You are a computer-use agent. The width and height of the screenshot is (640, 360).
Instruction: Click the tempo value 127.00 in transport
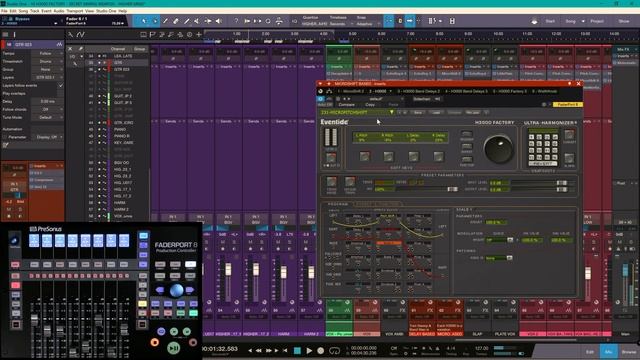tap(482, 348)
